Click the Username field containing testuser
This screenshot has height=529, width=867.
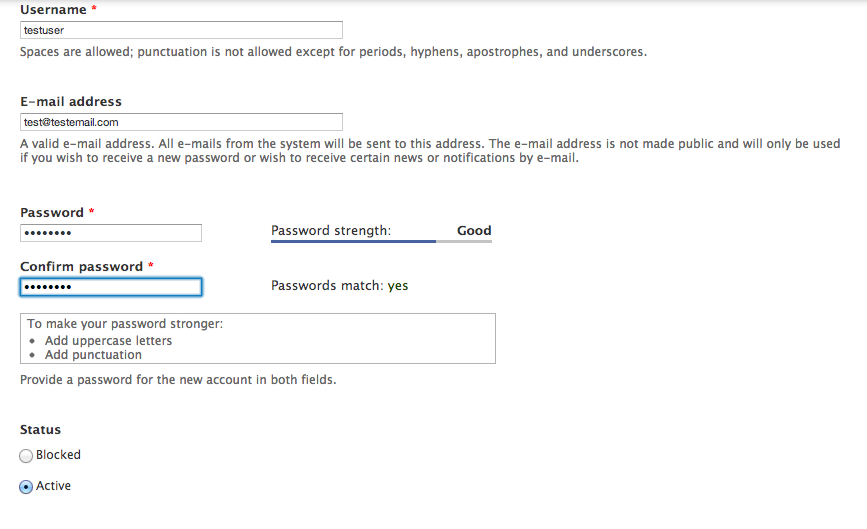pos(181,30)
